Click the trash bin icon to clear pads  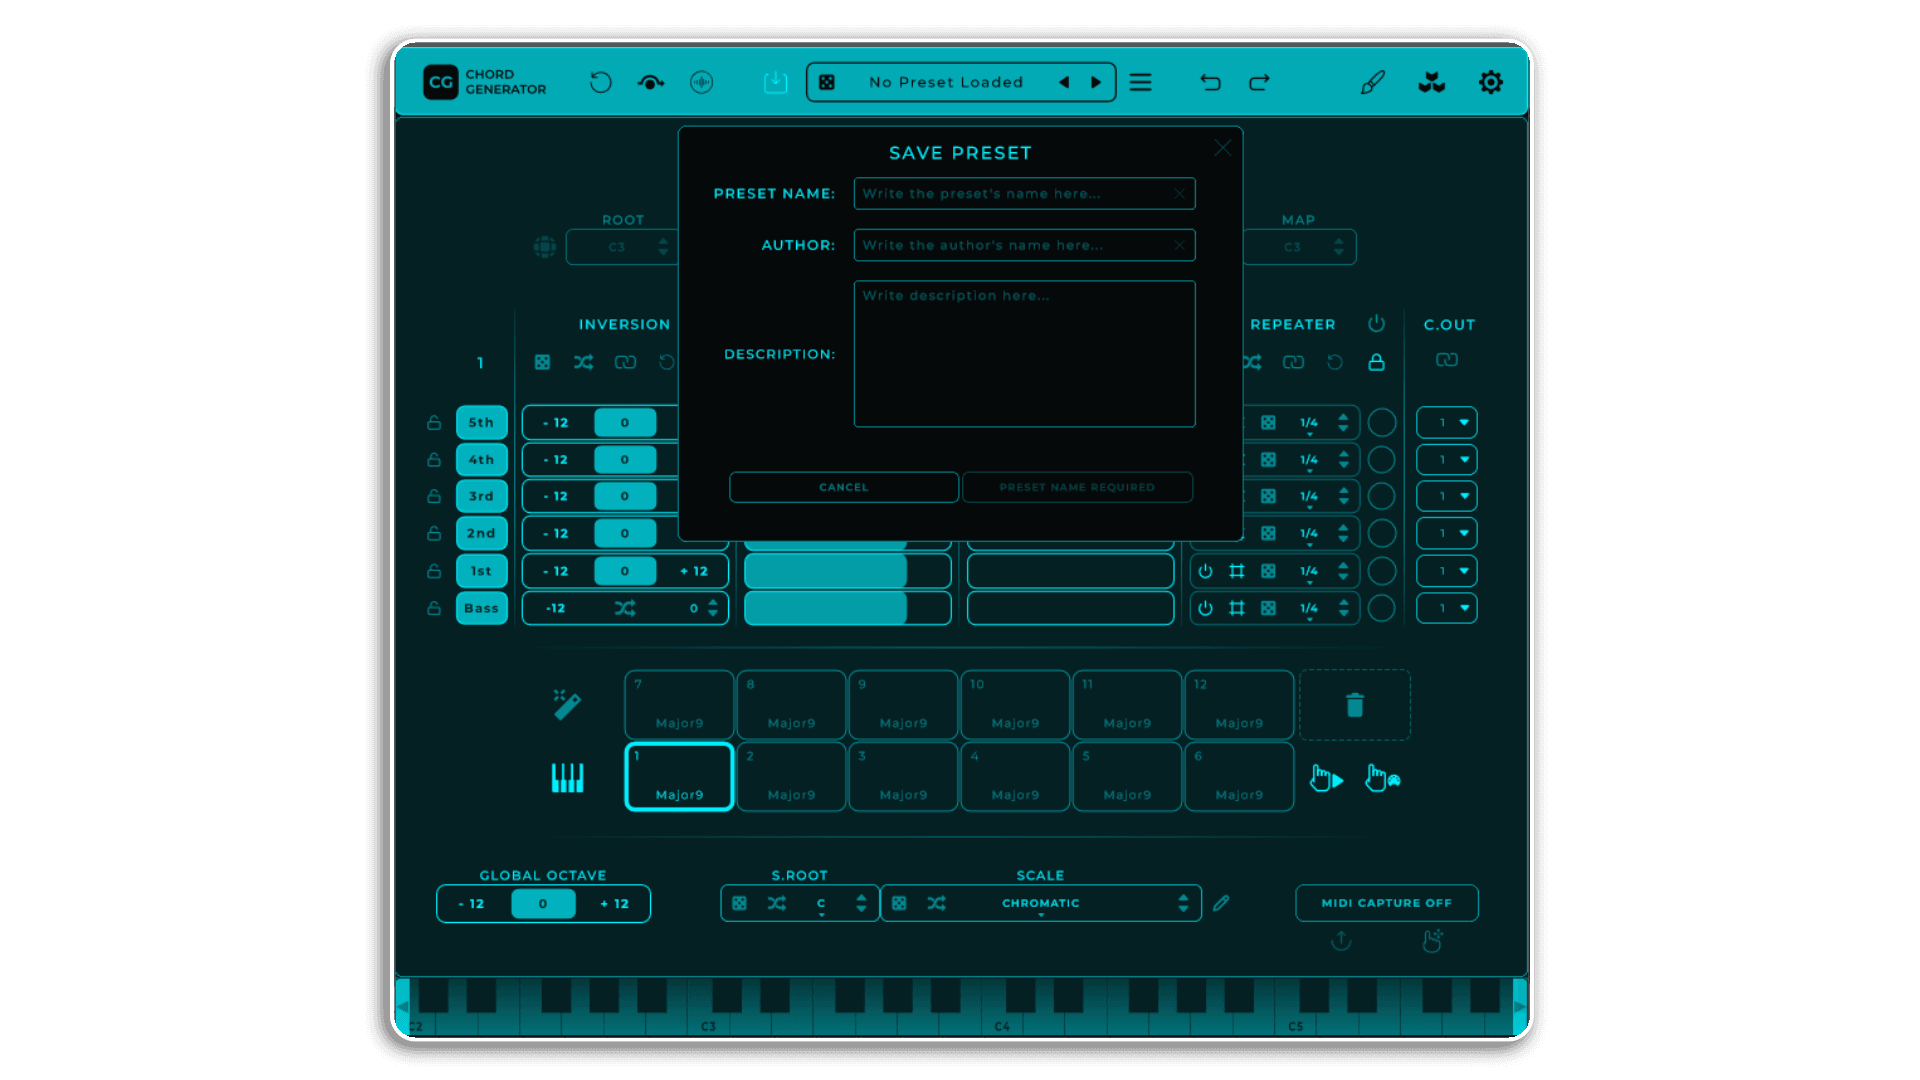point(1355,704)
